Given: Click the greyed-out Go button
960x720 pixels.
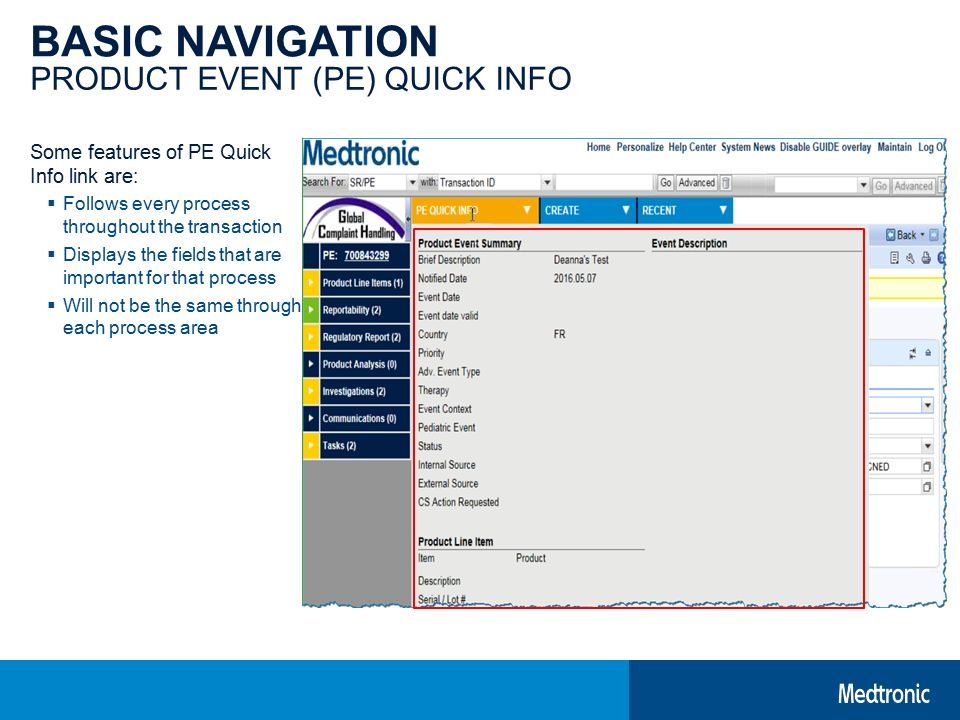Looking at the screenshot, I should point(880,185).
